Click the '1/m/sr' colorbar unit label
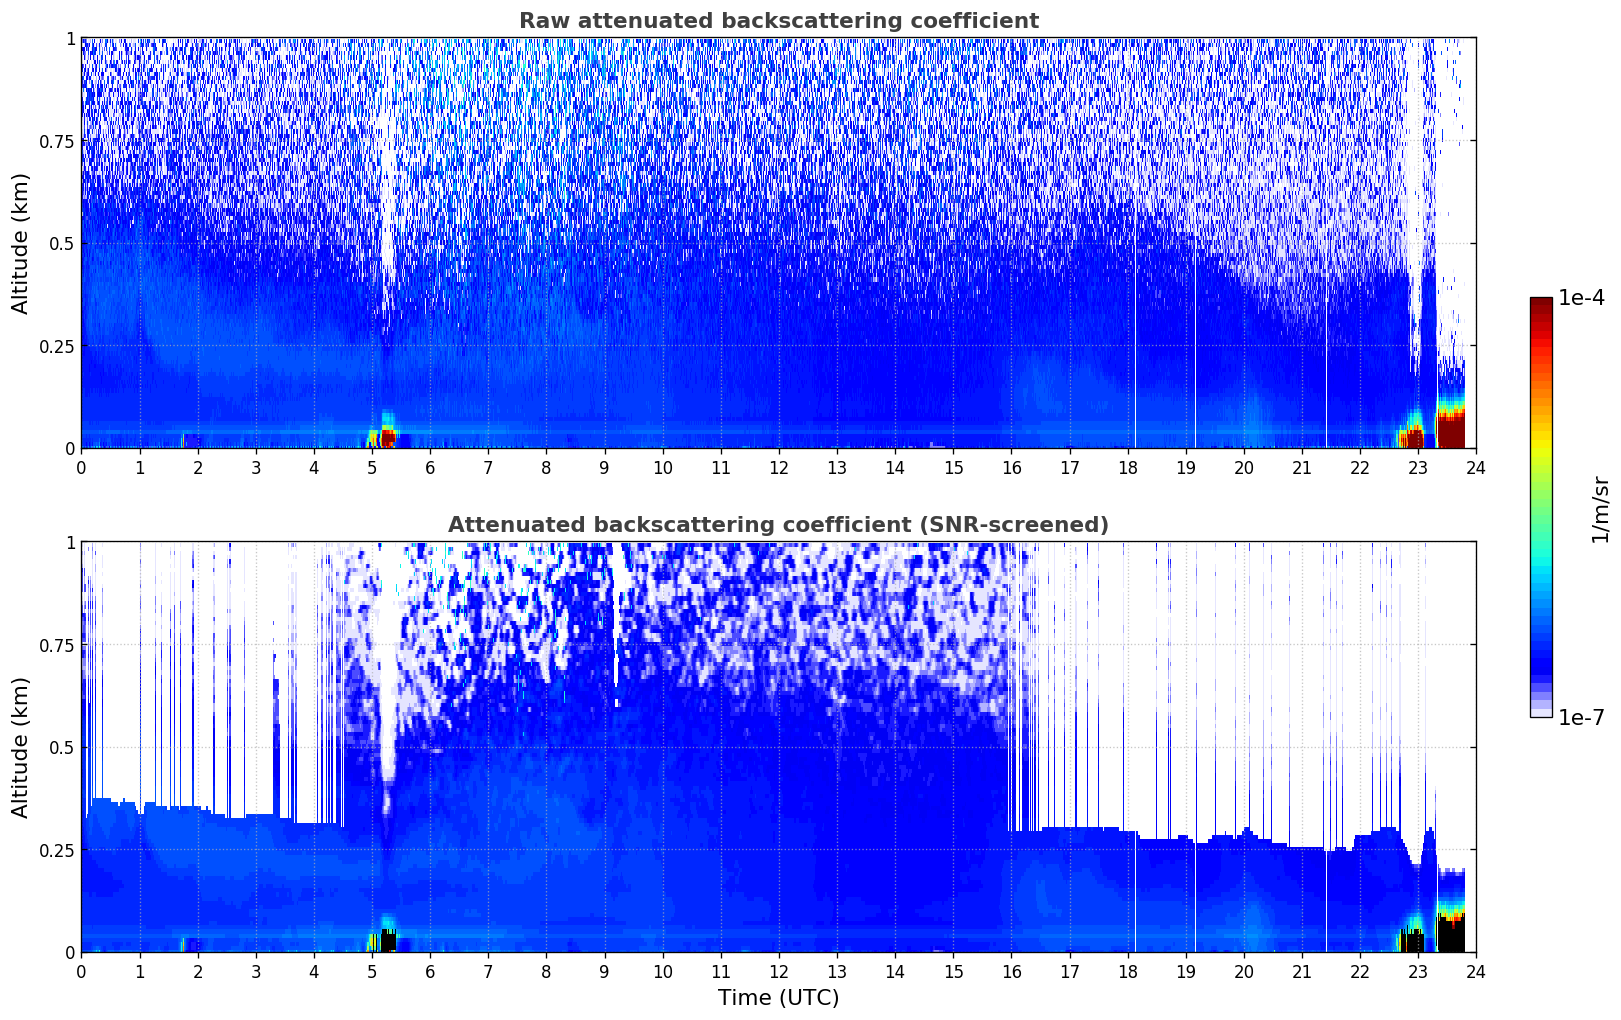This screenshot has width=1621, height=1020. pyautogui.click(x=1600, y=509)
